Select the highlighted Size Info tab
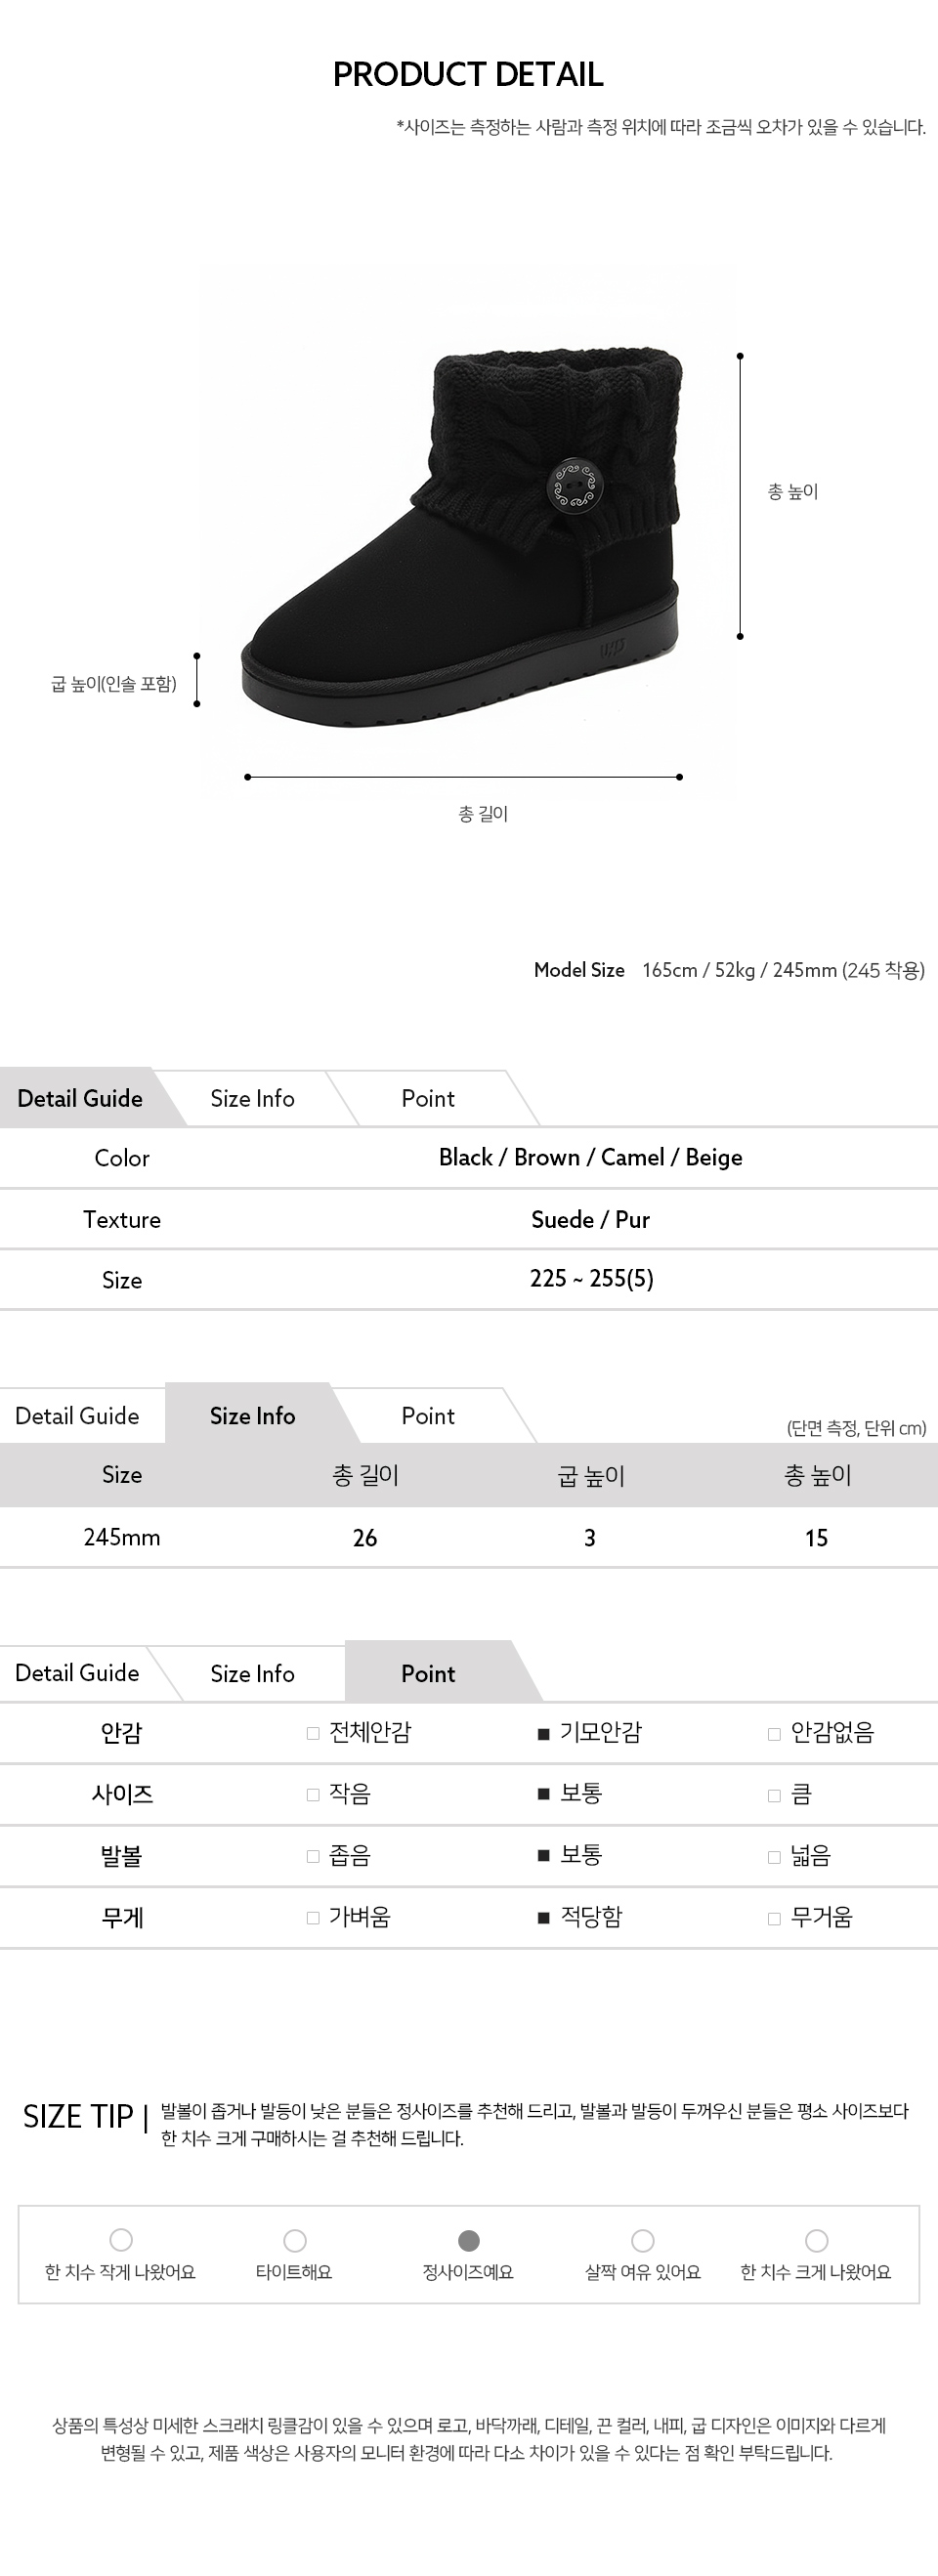 [x=252, y=1415]
